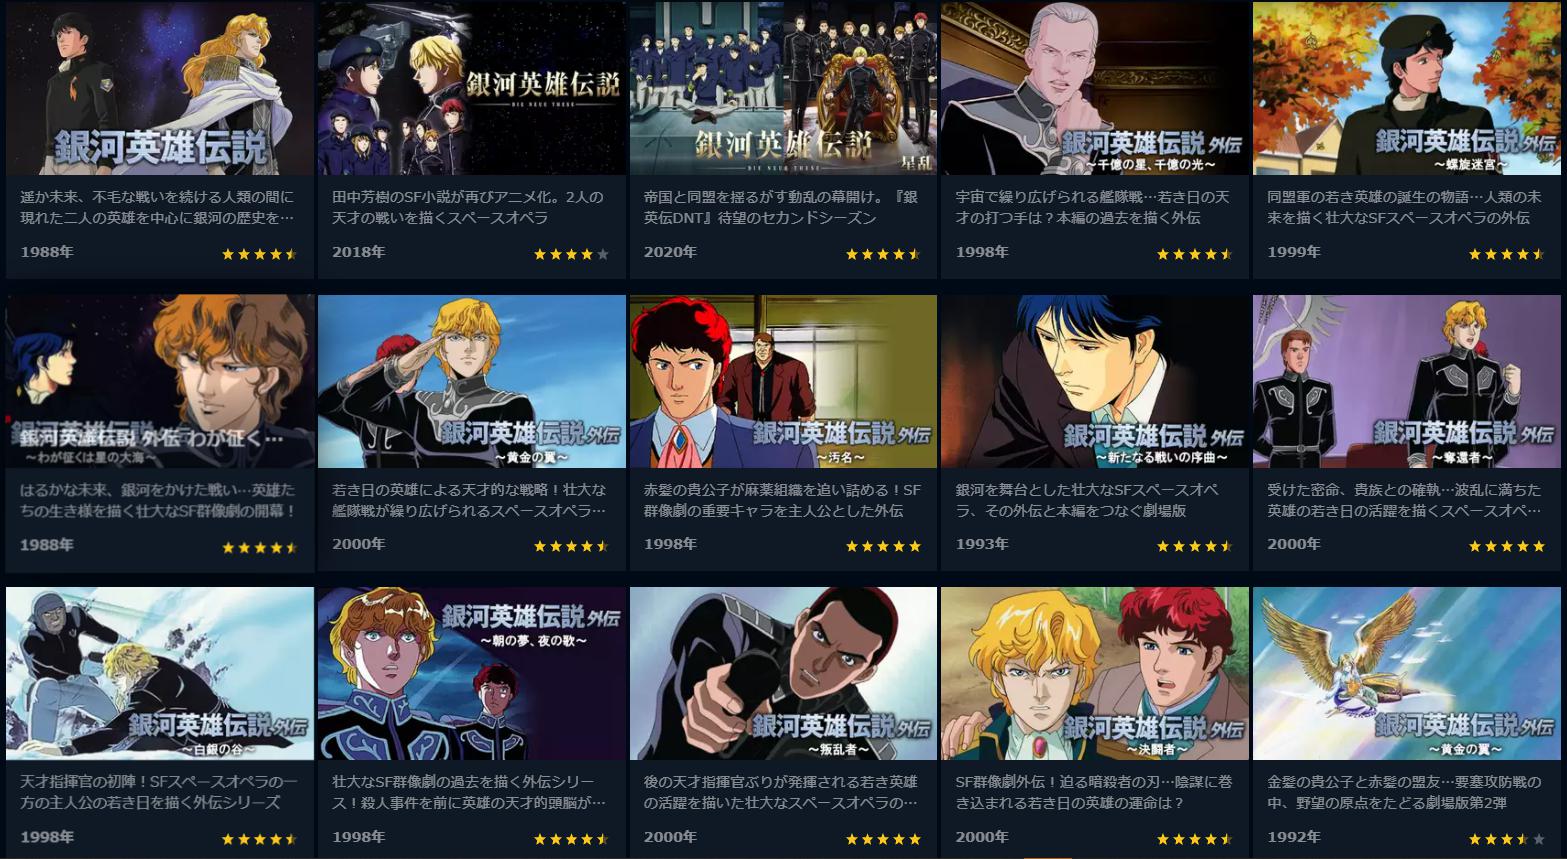The height and width of the screenshot is (859, 1567).
Task: Click description text starting 田中芳樹のSF小説
Action: click(468, 207)
